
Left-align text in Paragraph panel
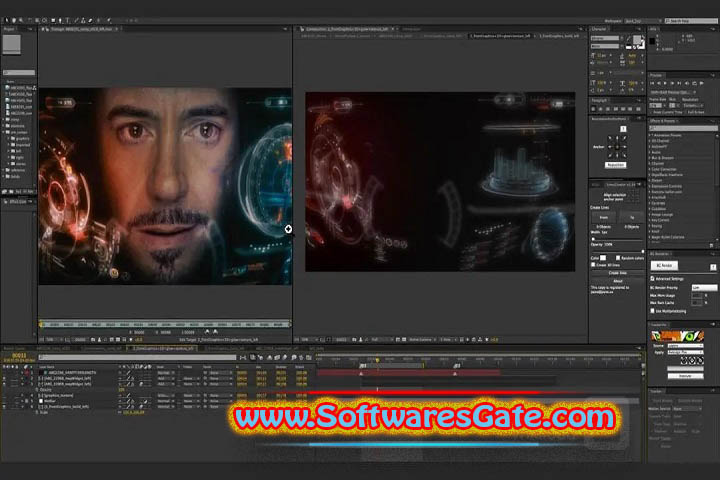pyautogui.click(x=593, y=109)
